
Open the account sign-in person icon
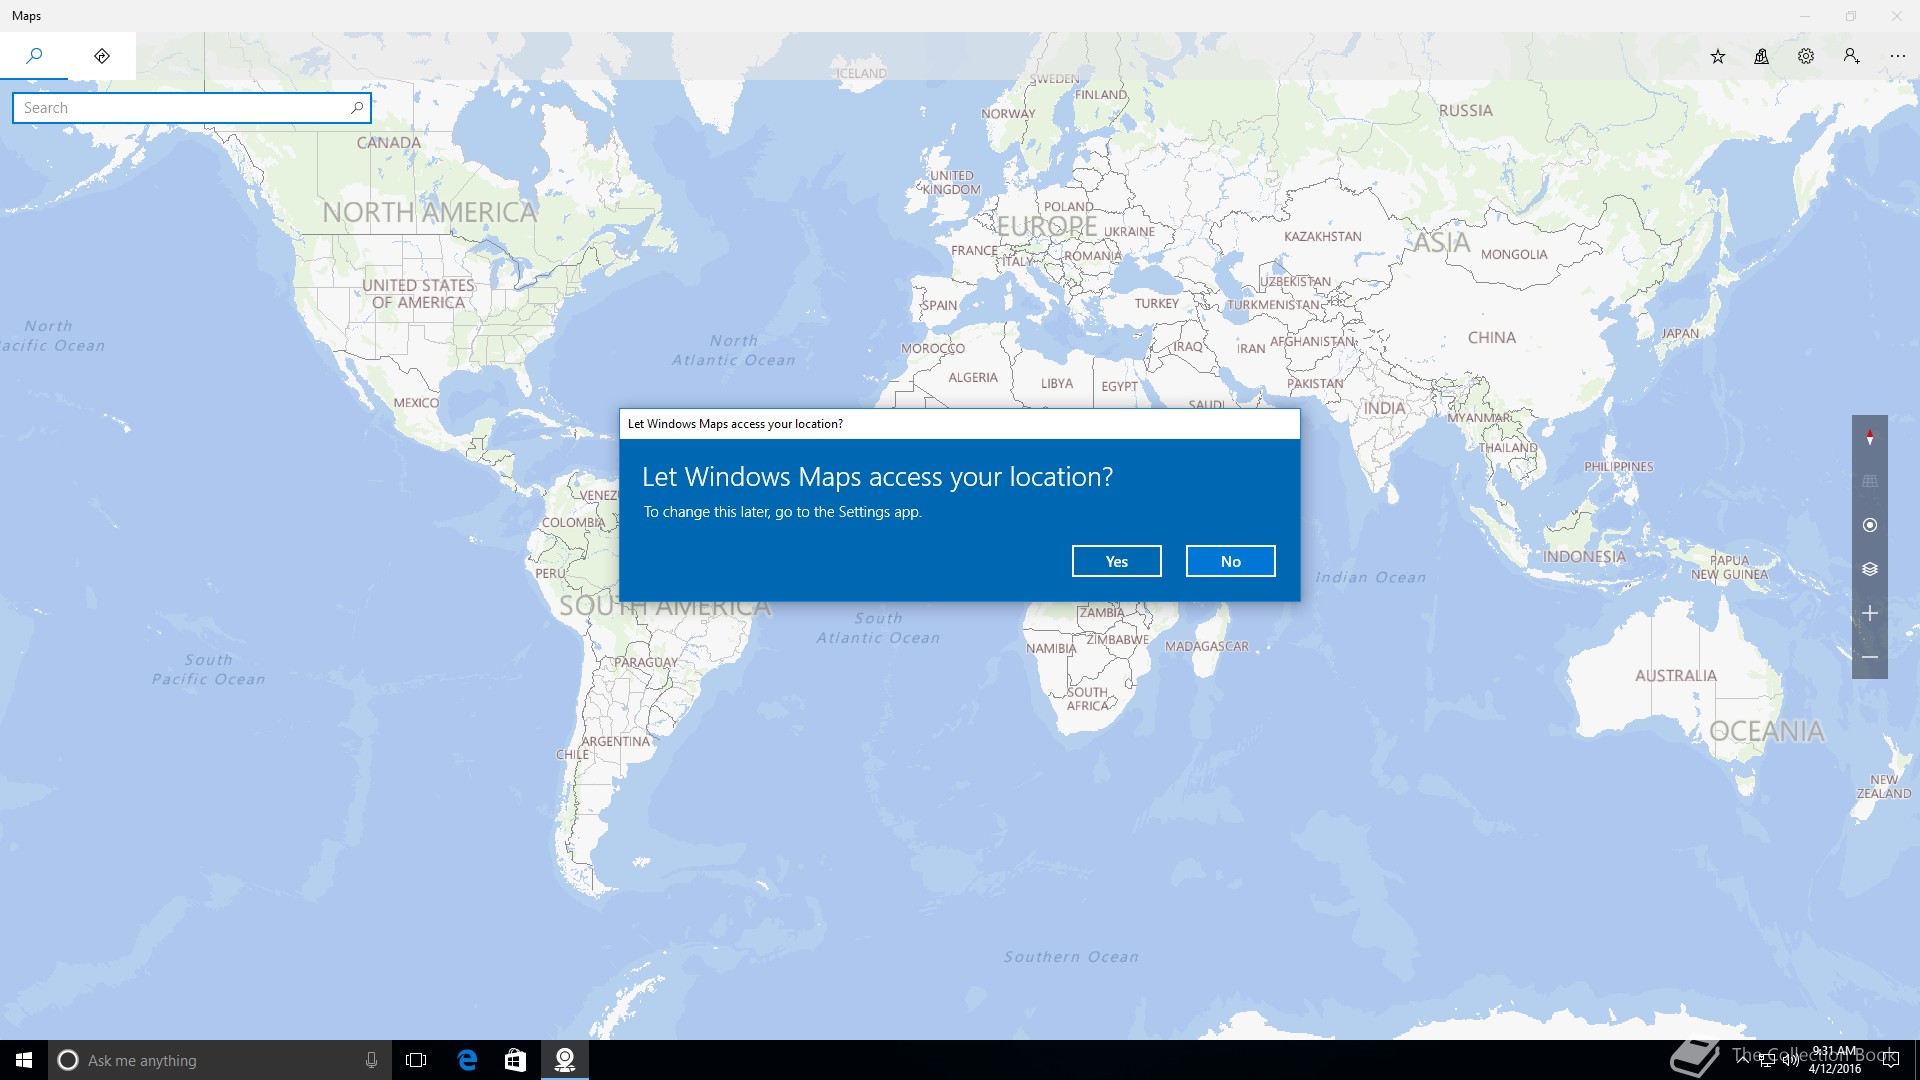pyautogui.click(x=1852, y=56)
